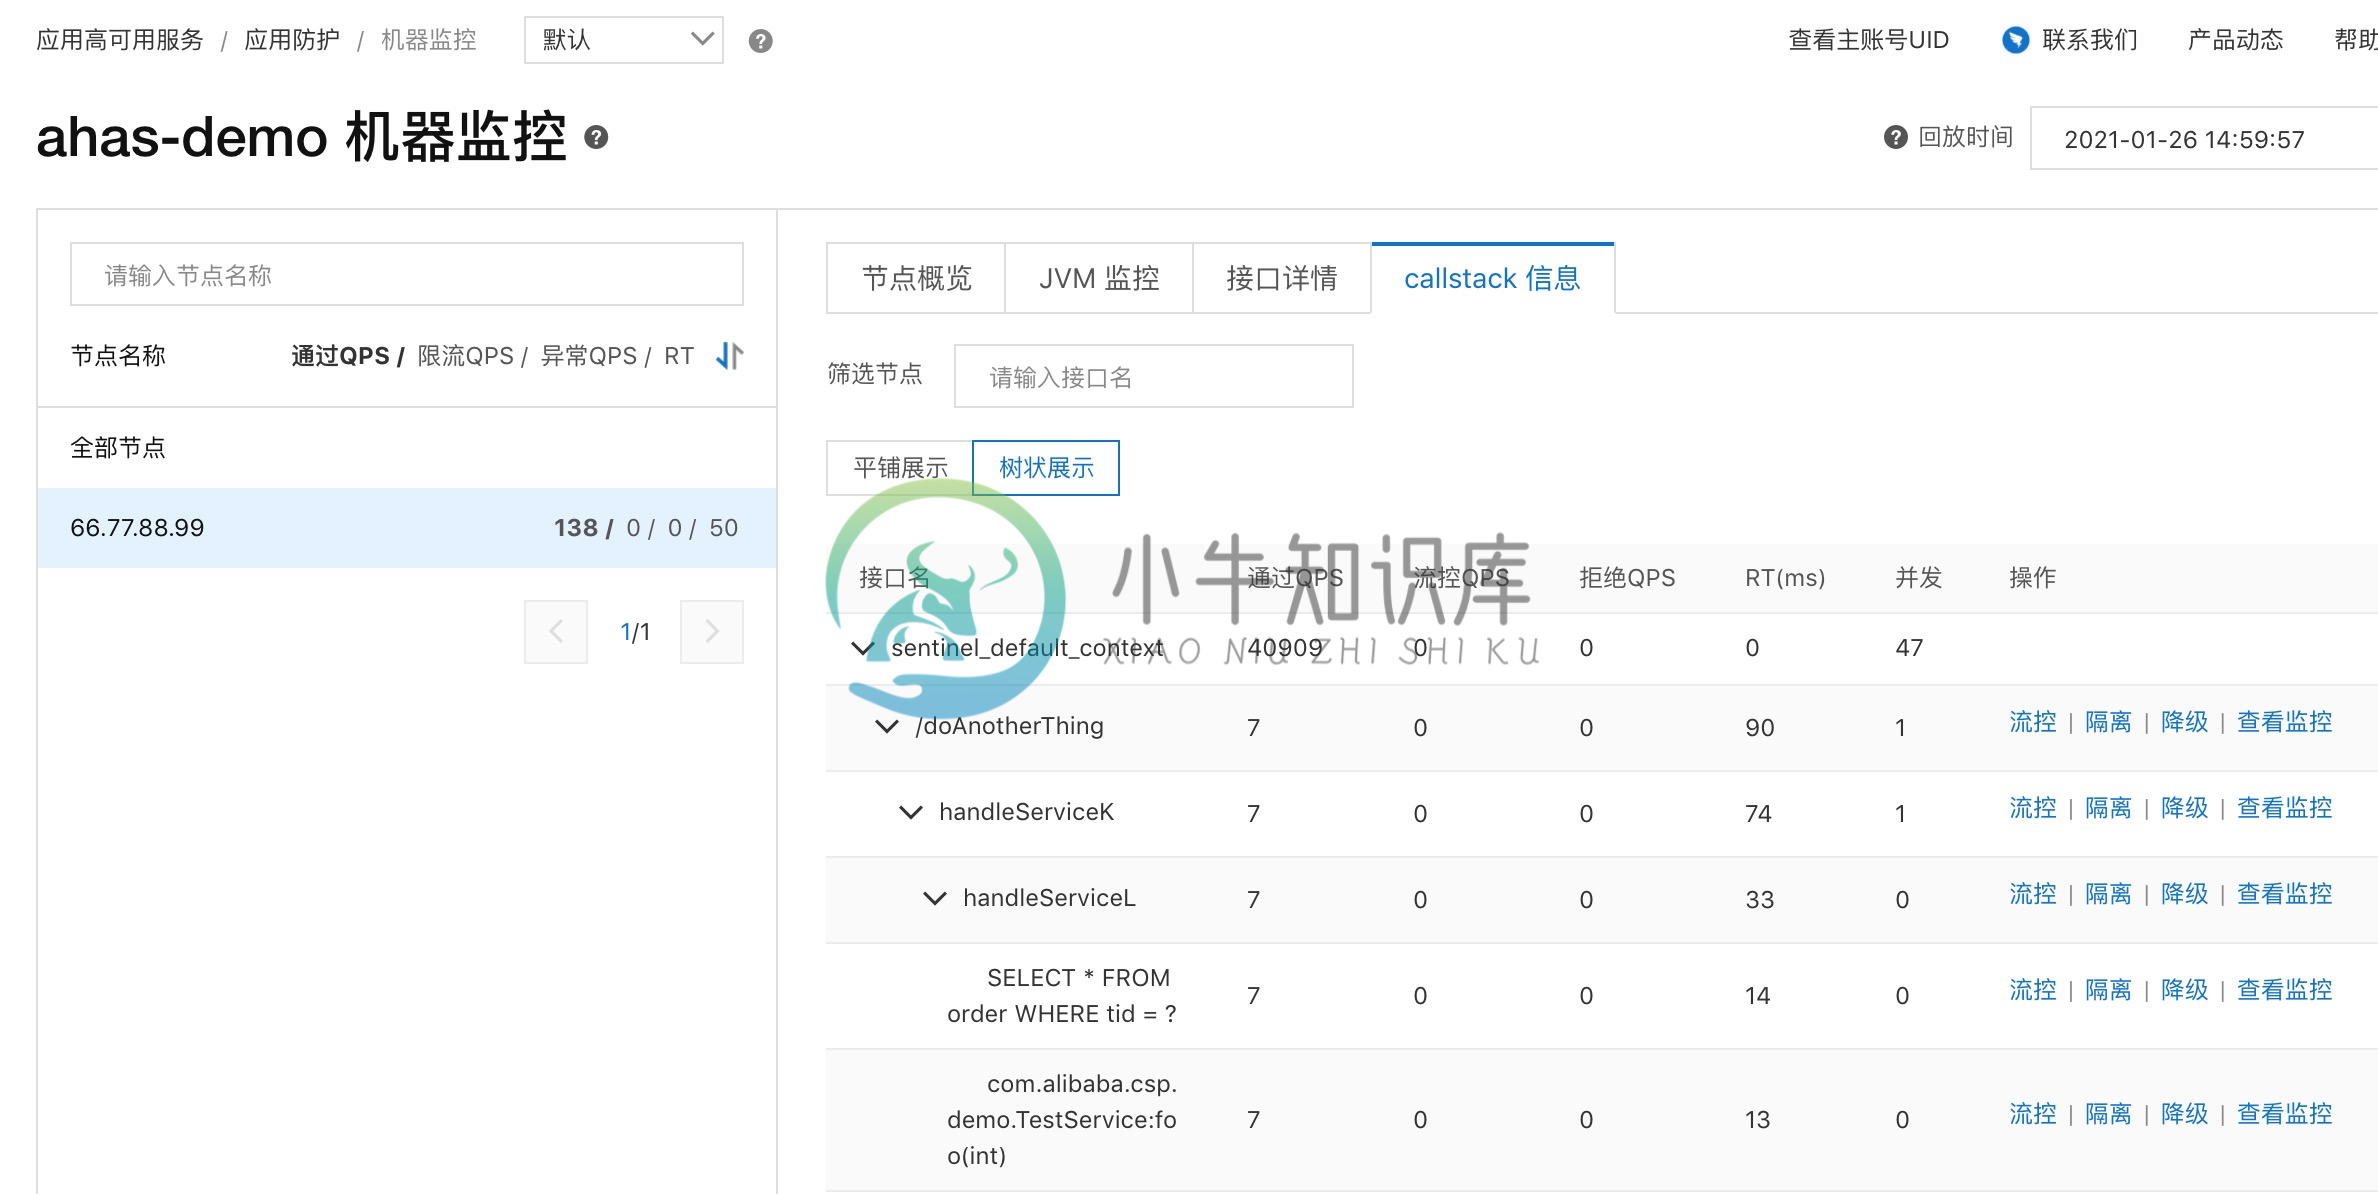Click the sentinel_default_context concurrency value 47

(1909, 648)
